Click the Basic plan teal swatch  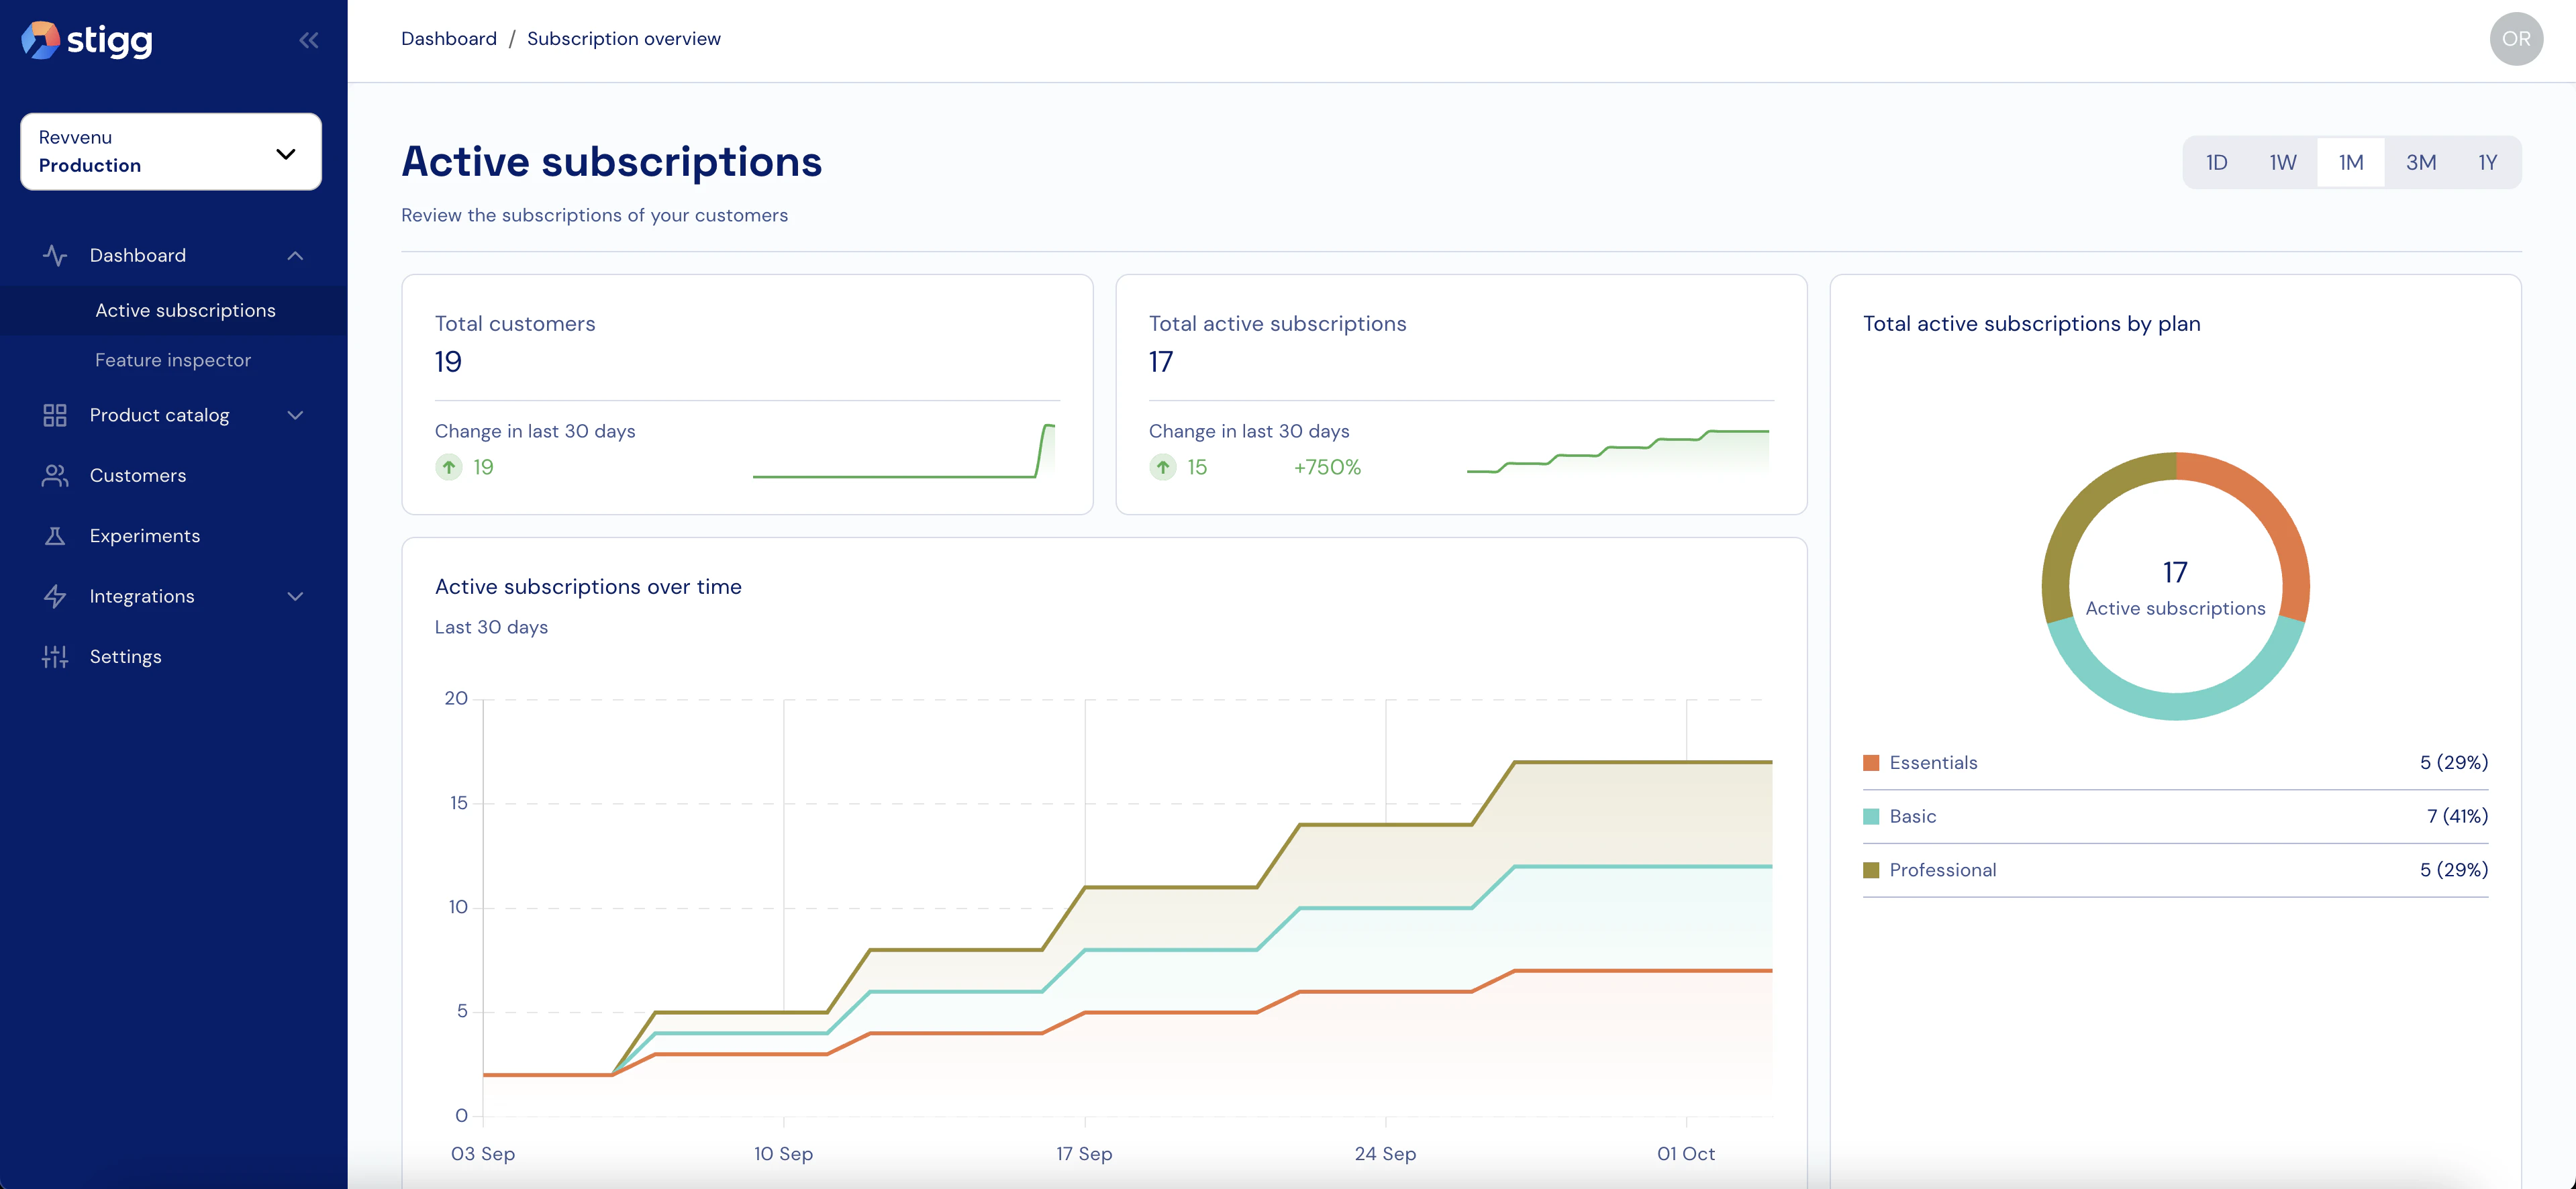coord(1871,816)
